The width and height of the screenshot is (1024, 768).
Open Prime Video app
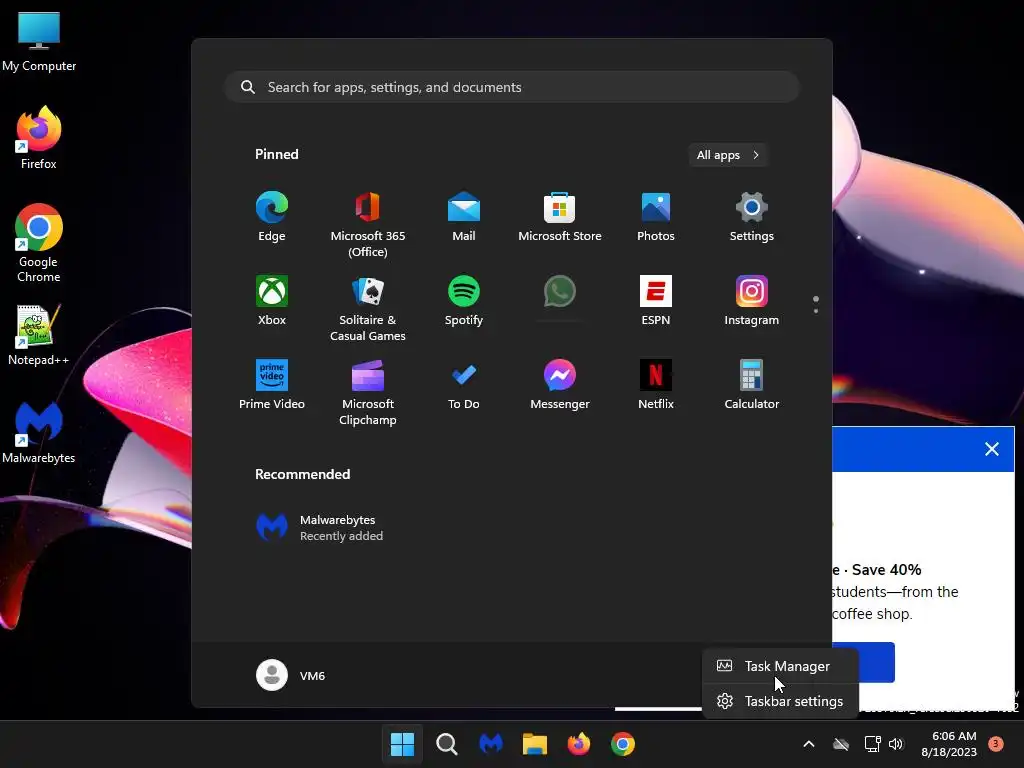[x=272, y=385]
